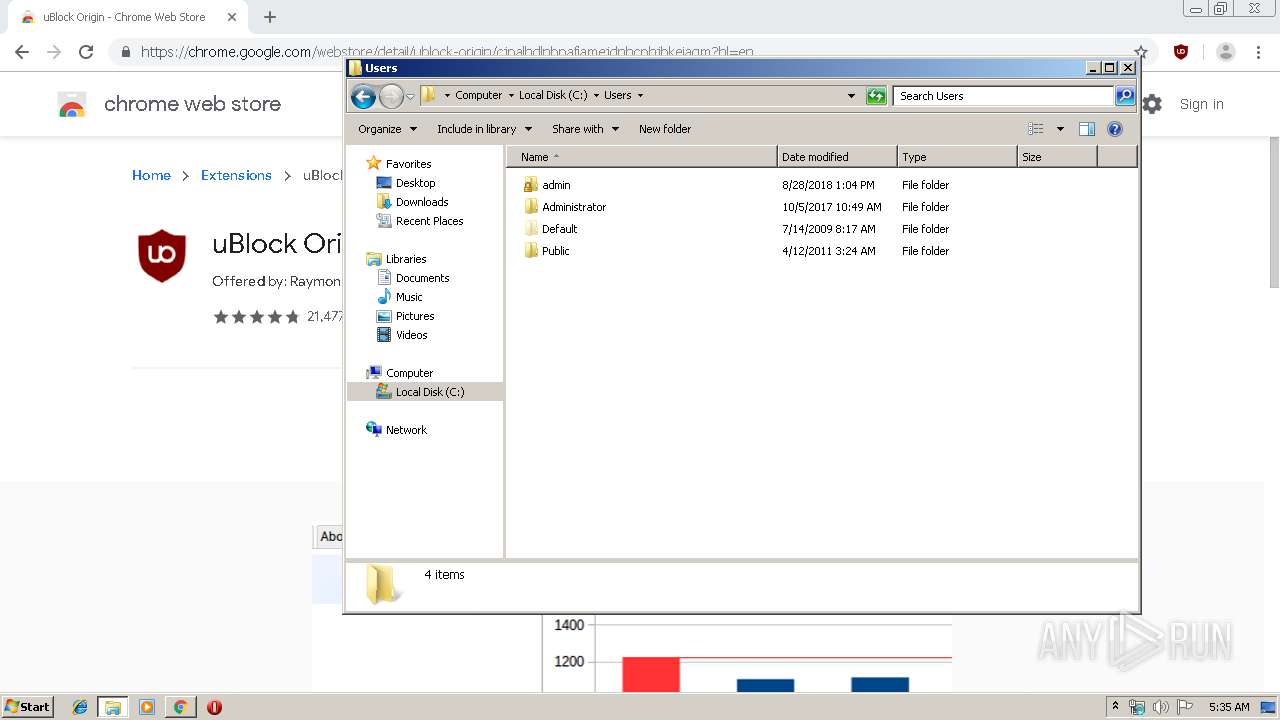Click the green Refresh button in address bar
Screen dimensions: 1280x720
(876, 96)
